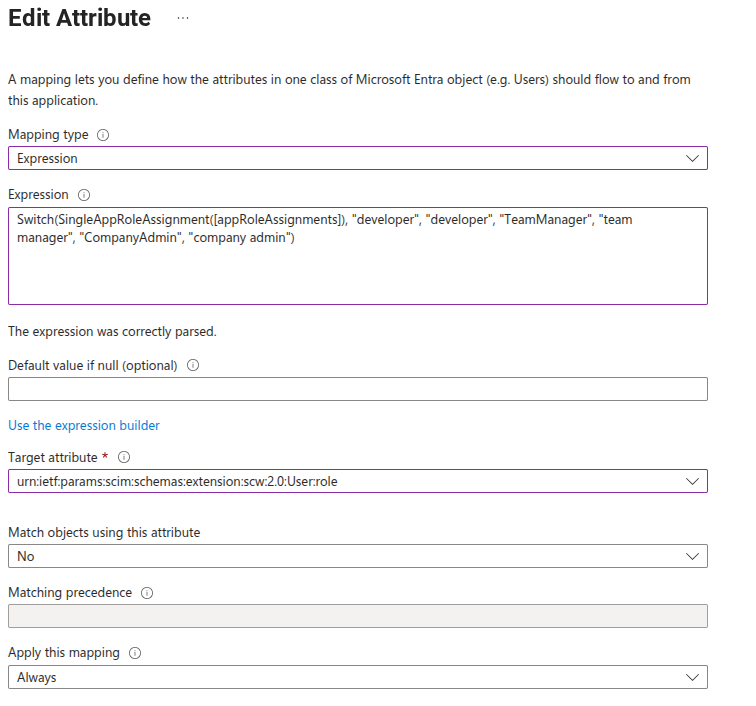756x706 pixels.
Task: Focus the Default value if null field
Action: 357,389
